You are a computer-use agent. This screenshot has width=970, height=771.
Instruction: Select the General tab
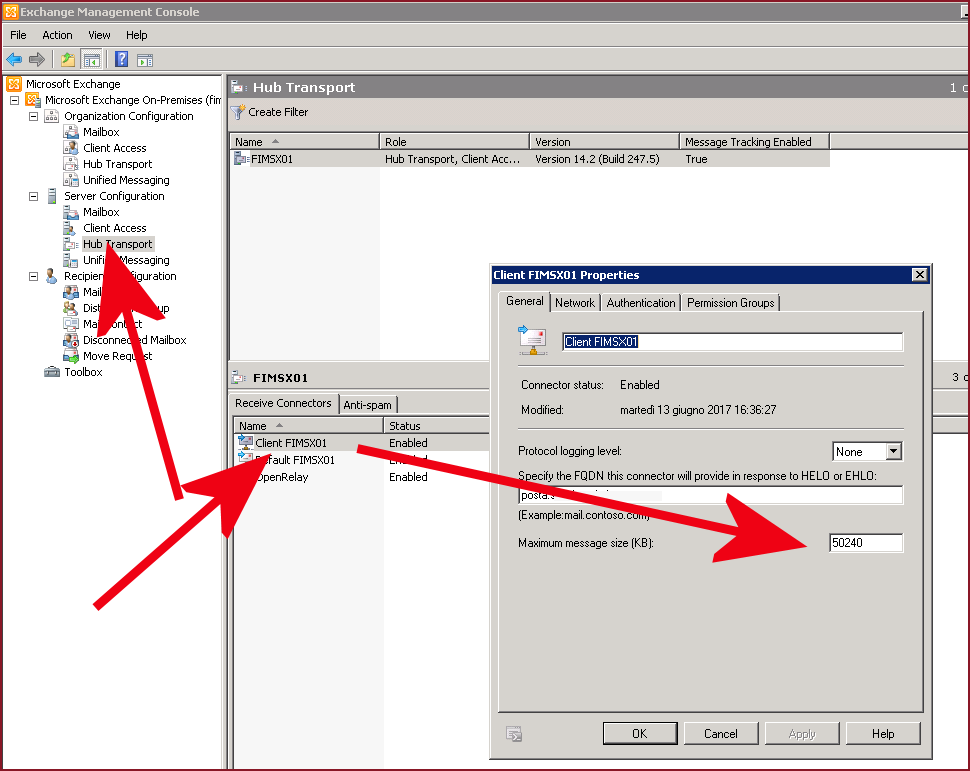[525, 301]
